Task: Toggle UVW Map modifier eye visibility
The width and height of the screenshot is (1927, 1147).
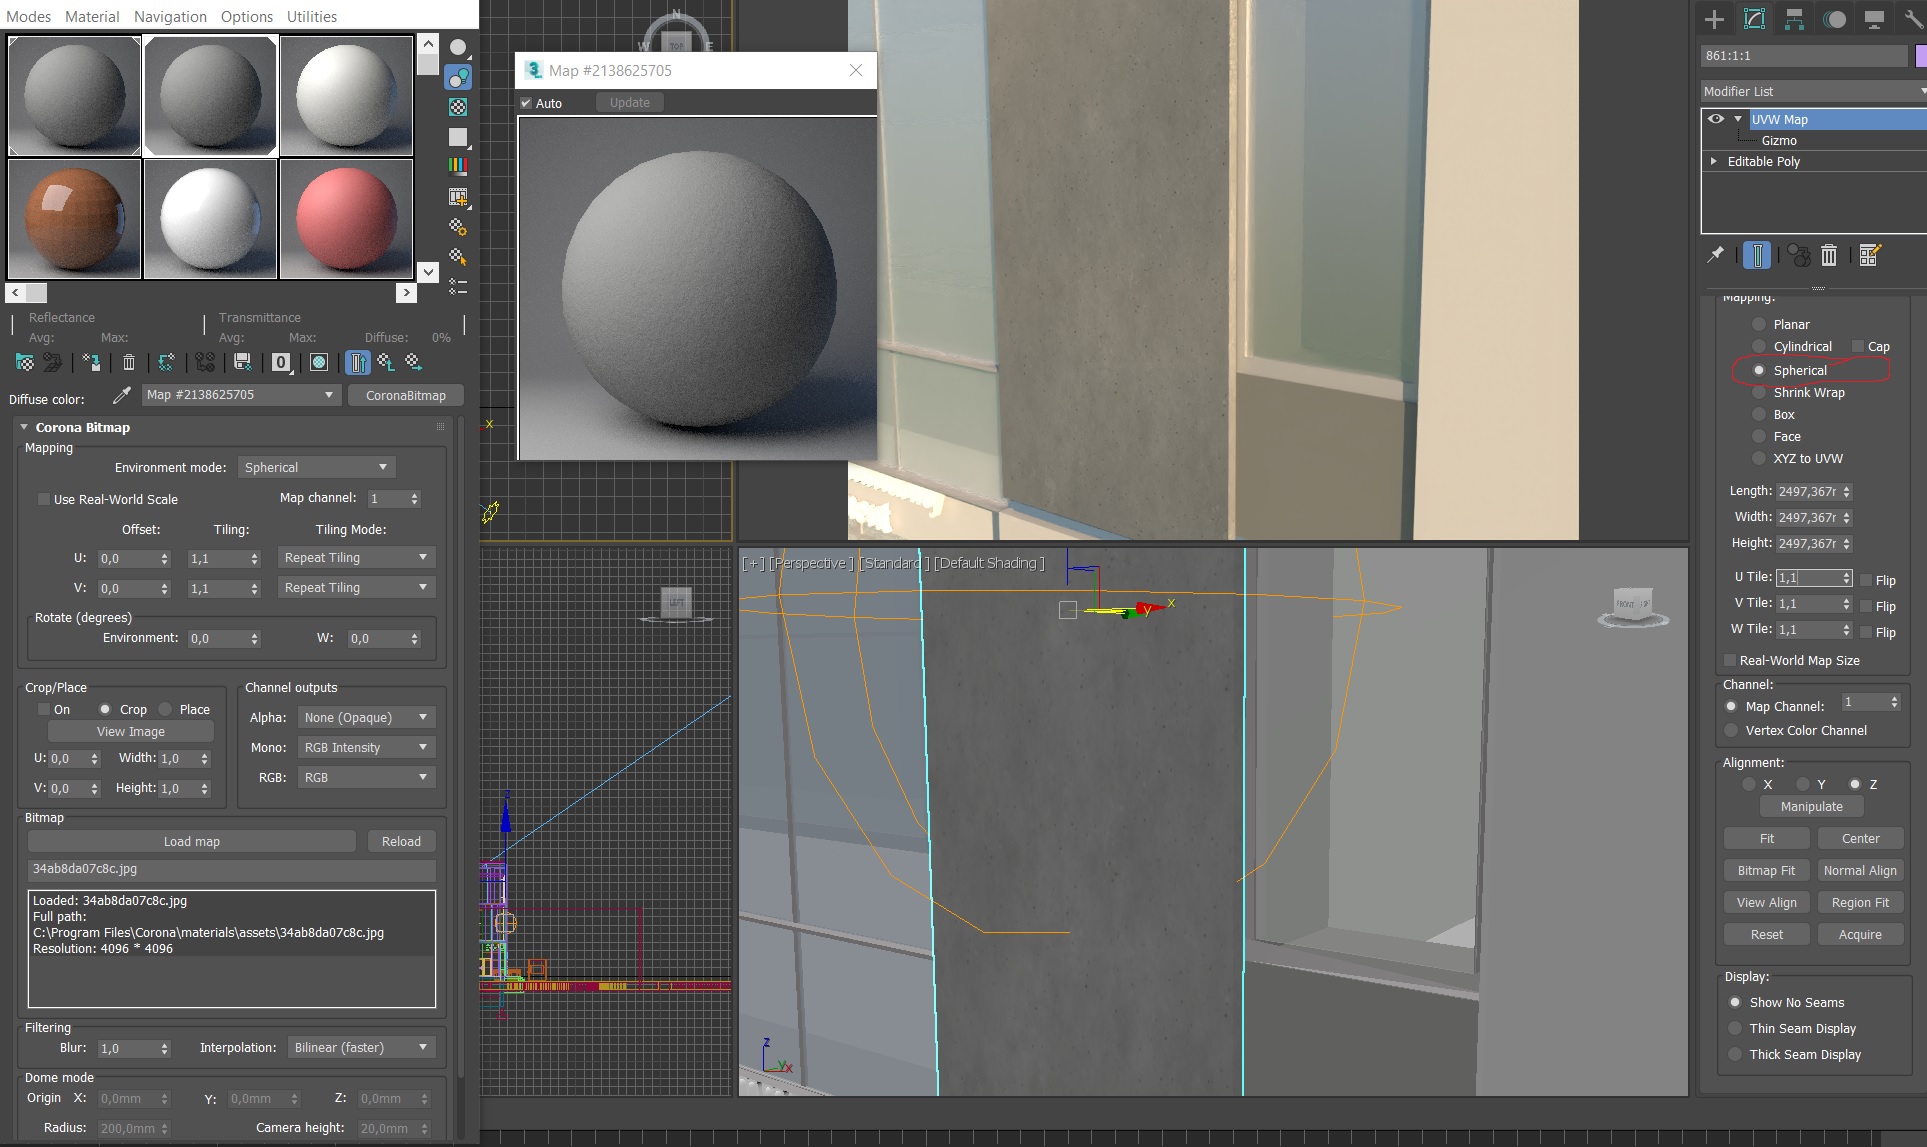Action: coord(1716,119)
